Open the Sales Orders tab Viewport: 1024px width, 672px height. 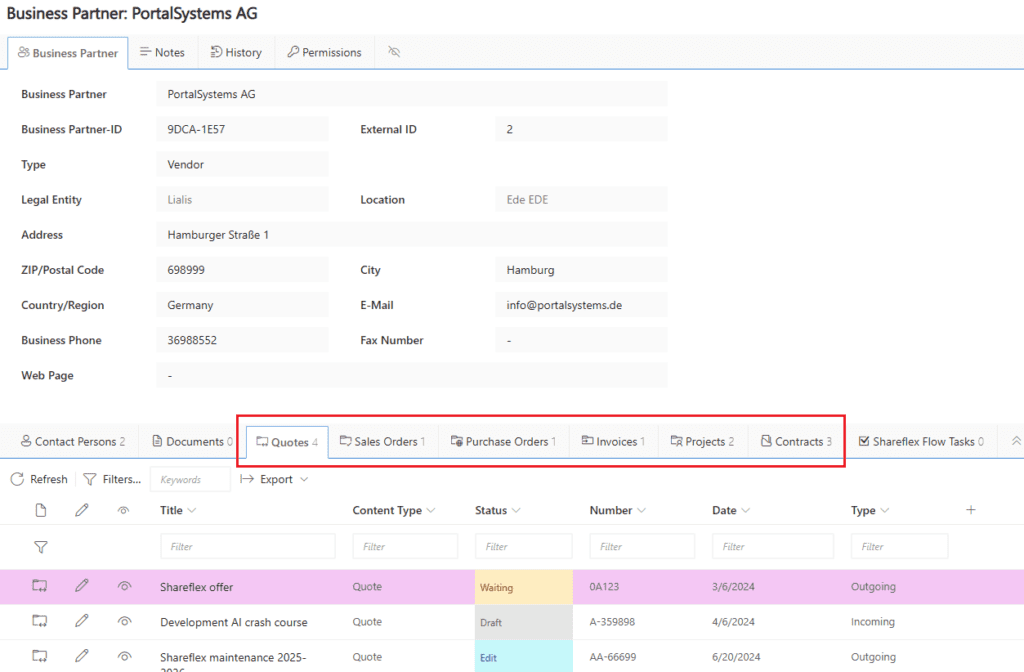[383, 441]
